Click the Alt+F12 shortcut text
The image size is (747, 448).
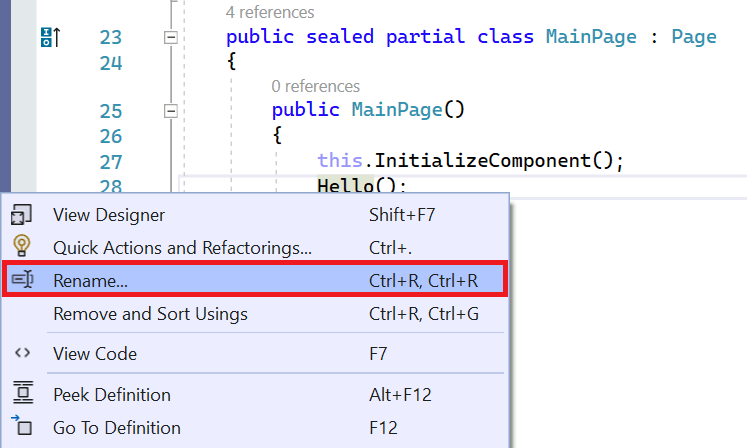(x=400, y=395)
